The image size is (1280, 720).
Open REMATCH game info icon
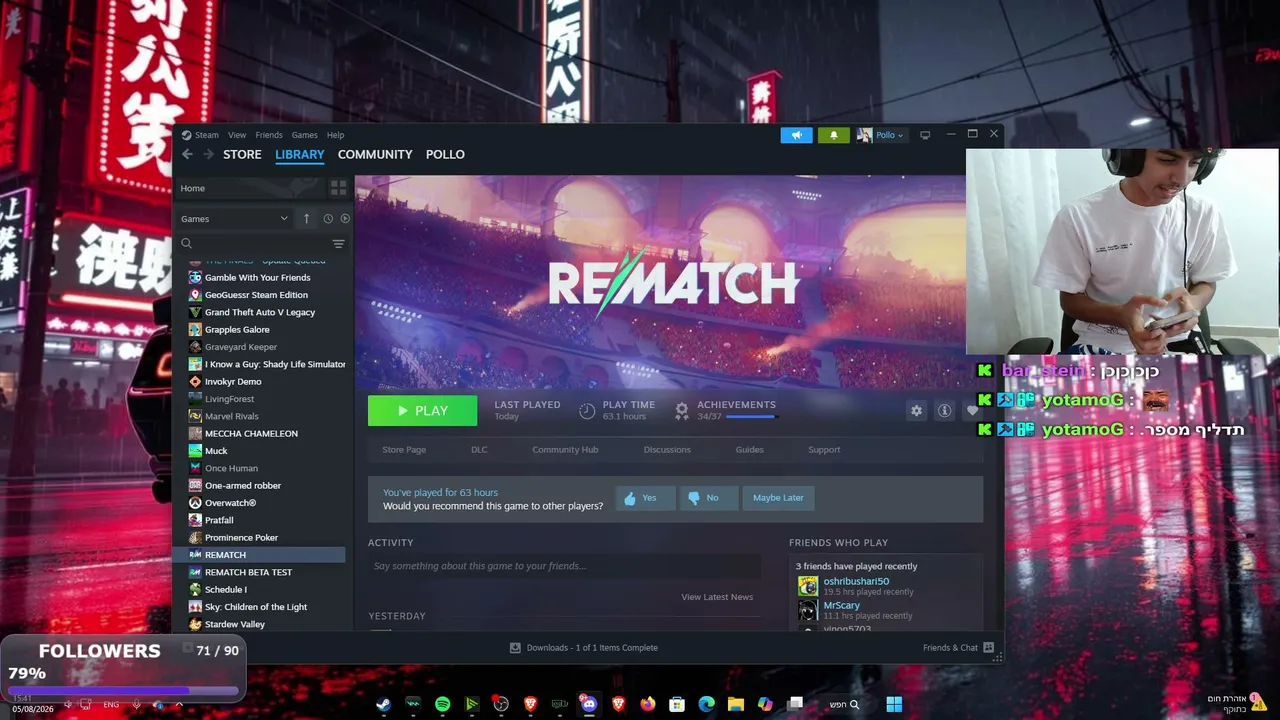point(944,411)
